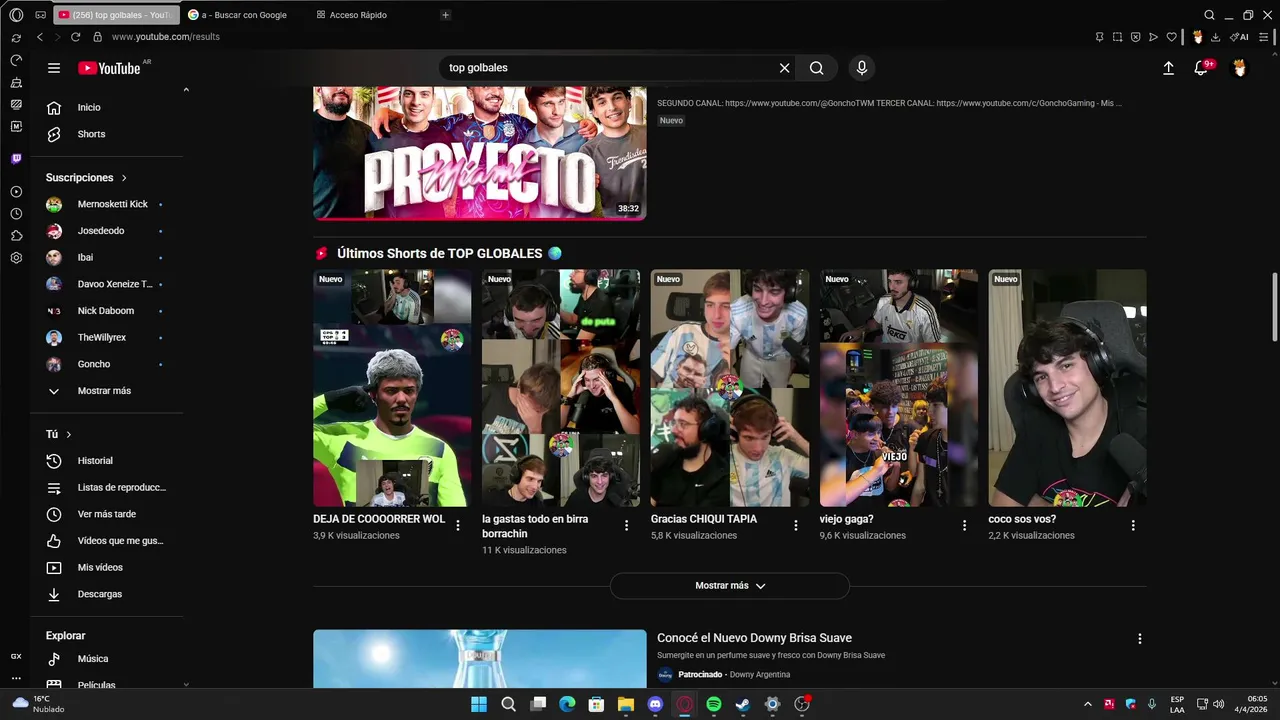
Task: Open a new browser tab
Action: click(x=445, y=15)
